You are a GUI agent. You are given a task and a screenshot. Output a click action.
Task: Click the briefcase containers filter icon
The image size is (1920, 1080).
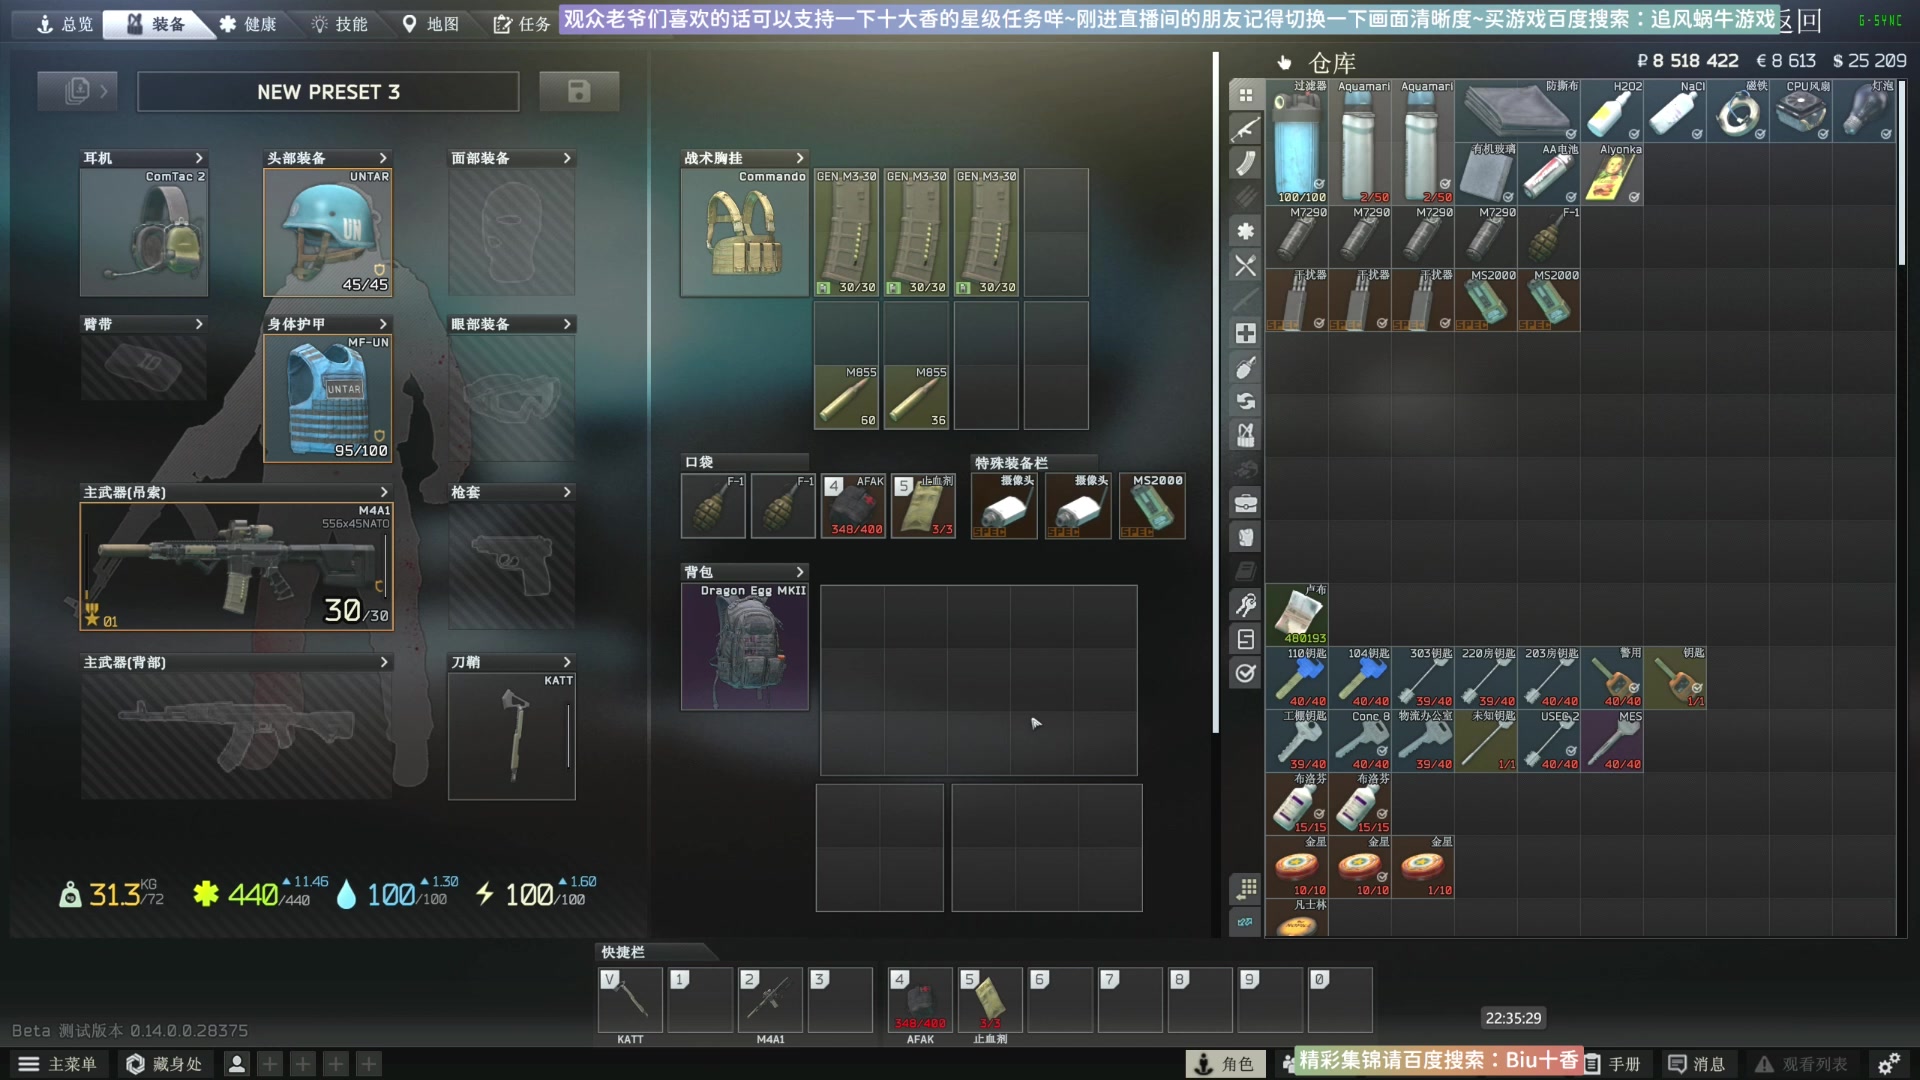1245,503
